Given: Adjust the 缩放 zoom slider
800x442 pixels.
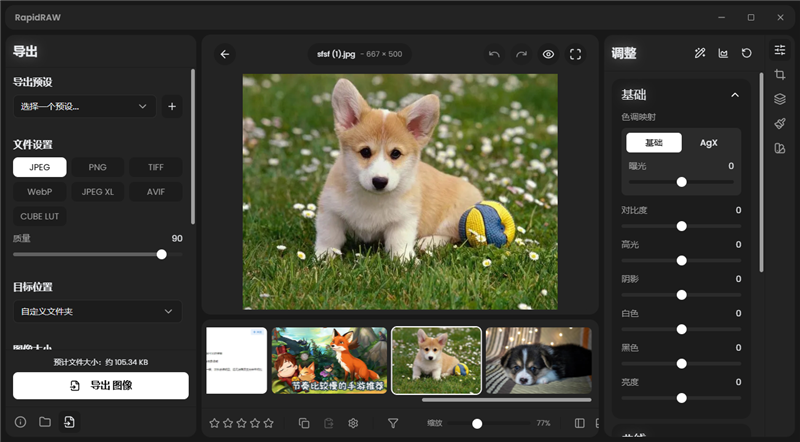Looking at the screenshot, I should [x=489, y=423].
